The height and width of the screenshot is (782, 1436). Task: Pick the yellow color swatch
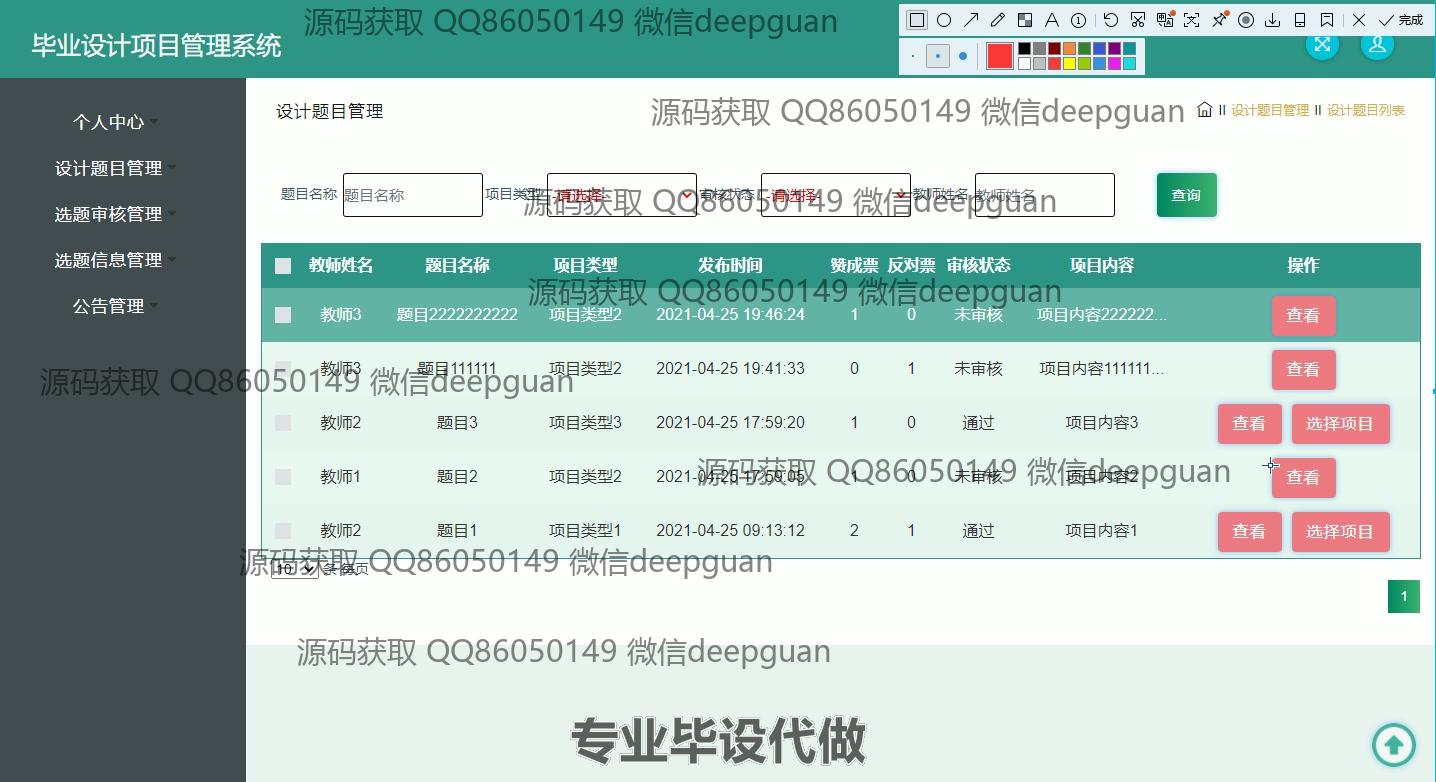coord(1069,64)
